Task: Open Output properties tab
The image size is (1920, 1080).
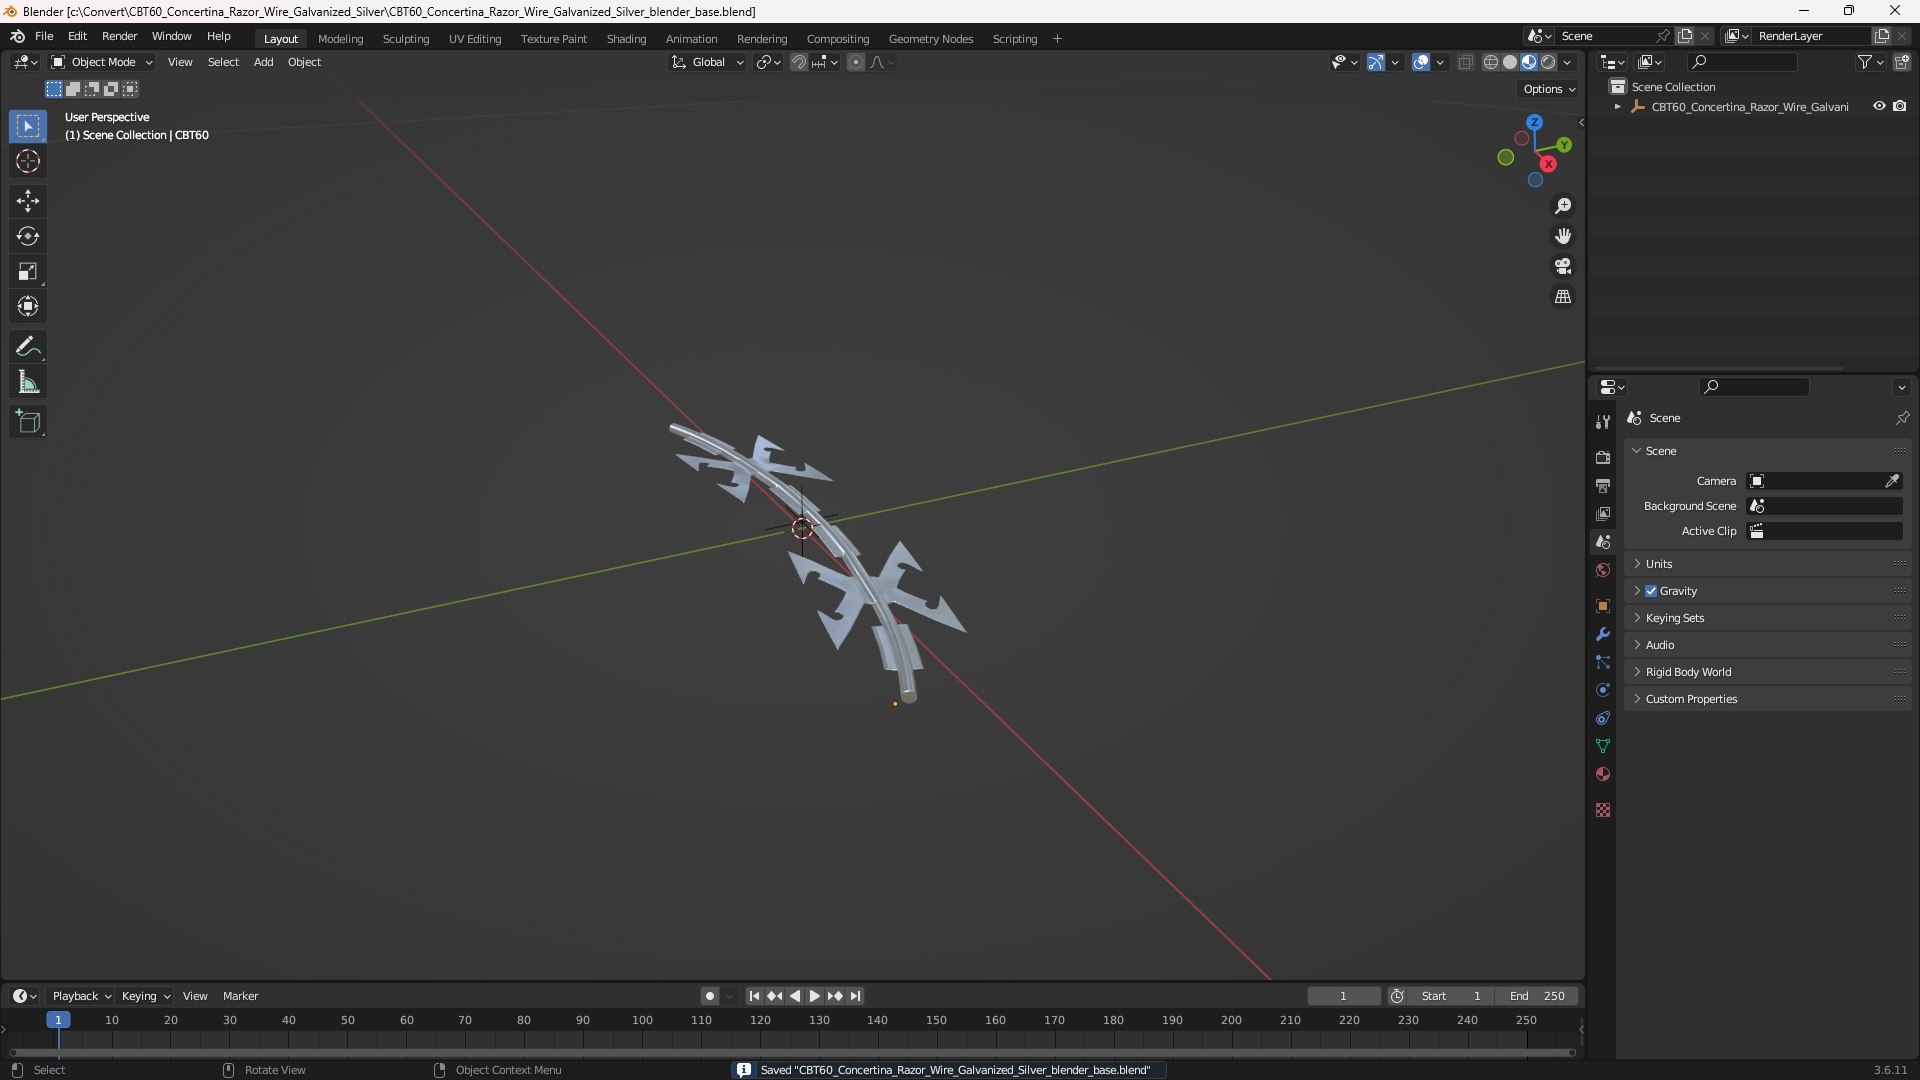Action: click(x=1603, y=485)
